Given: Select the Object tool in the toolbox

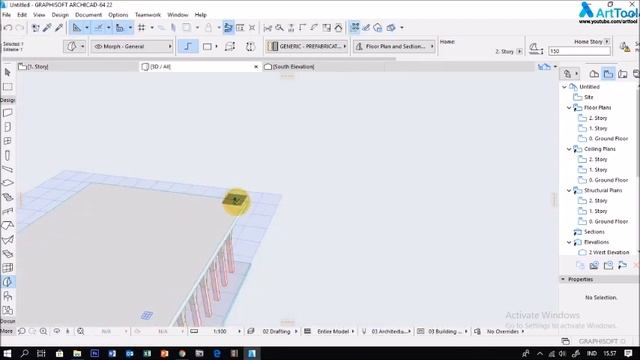Looking at the screenshot, I should point(7,296).
